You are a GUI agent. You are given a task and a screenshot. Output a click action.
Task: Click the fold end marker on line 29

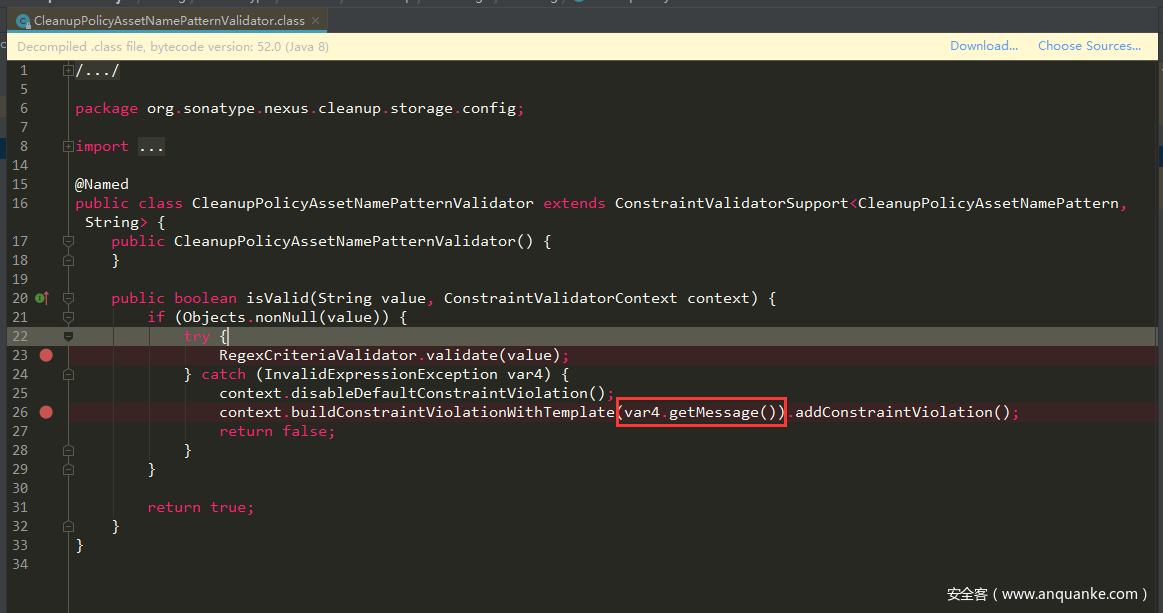pyautogui.click(x=68, y=470)
